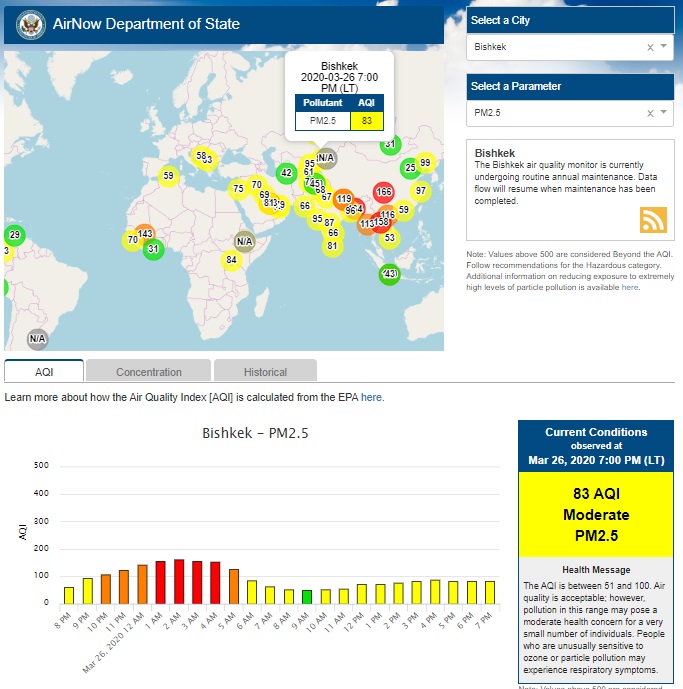Click the green 29 AQI map marker
The width and height of the screenshot is (683, 689).
pyautogui.click(x=15, y=236)
